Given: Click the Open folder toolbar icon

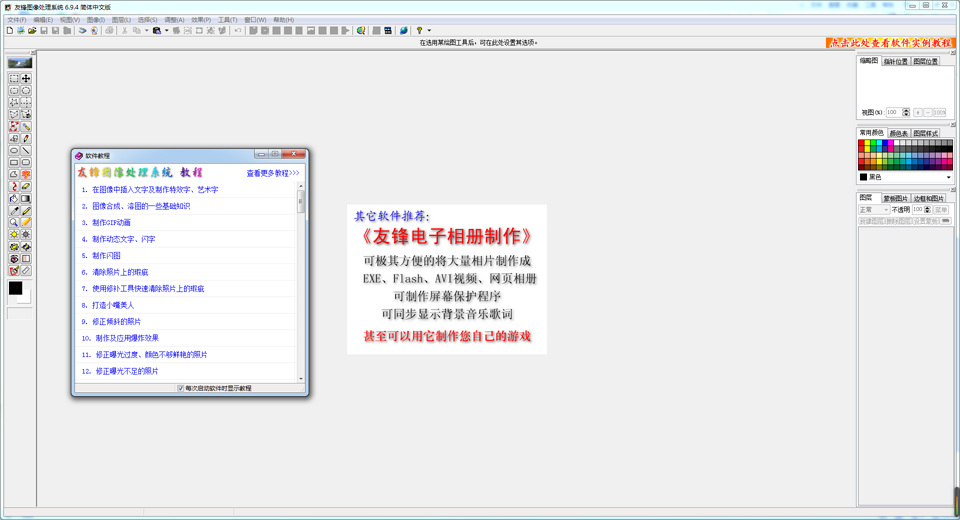Looking at the screenshot, I should [32, 30].
